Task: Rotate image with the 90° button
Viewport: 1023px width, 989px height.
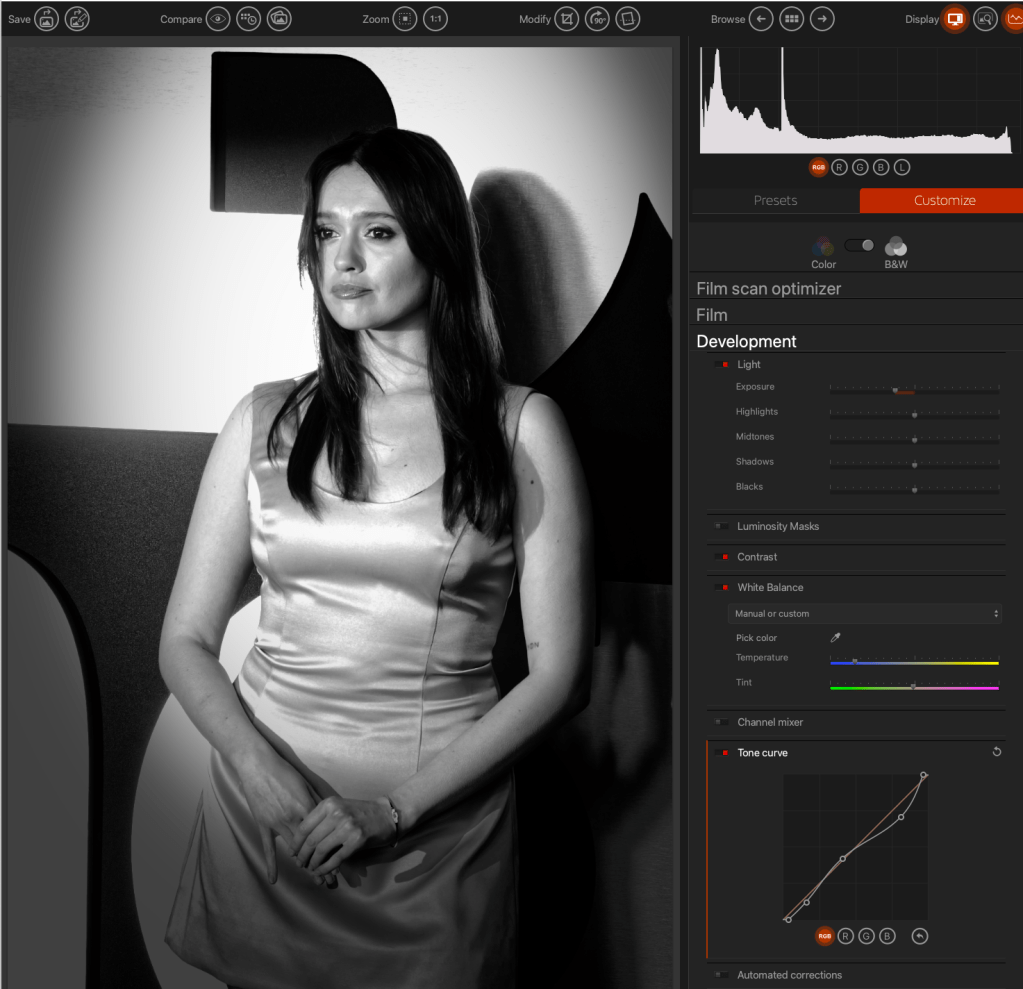Action: [x=597, y=19]
